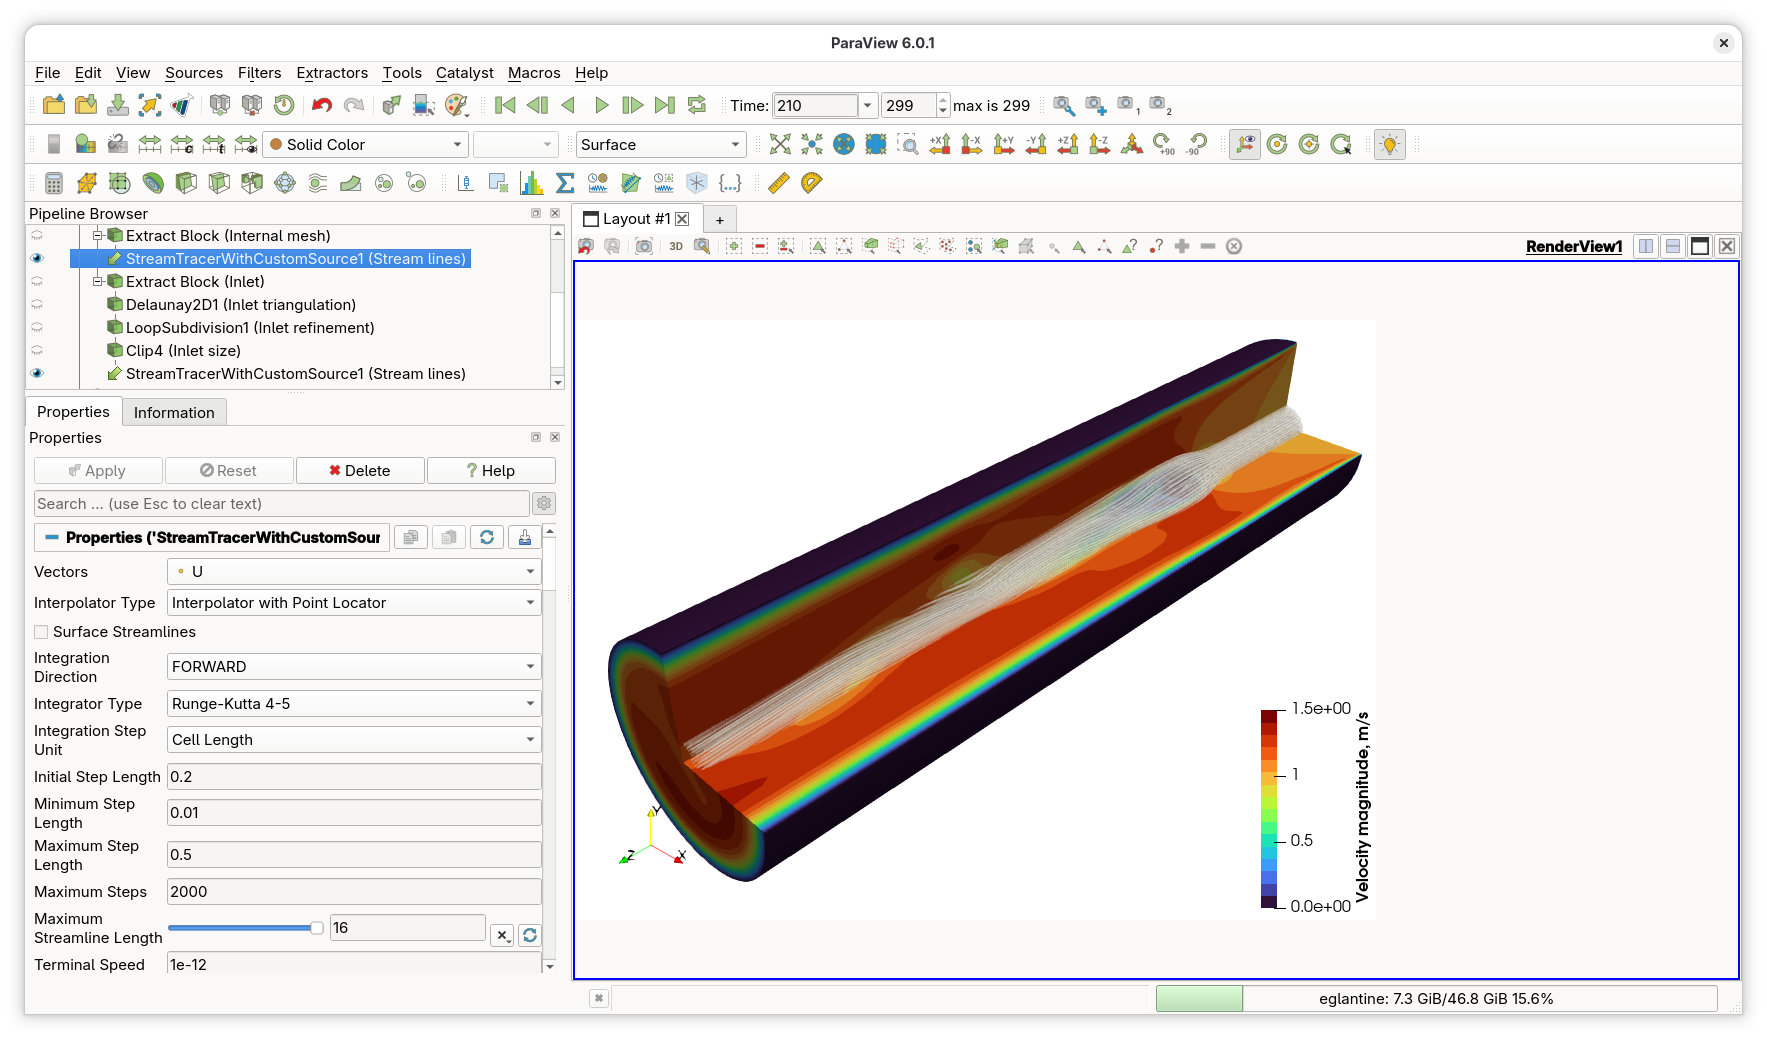Open the Integrator Type Runge-Kutta dropdown
Image resolution: width=1767 pixels, height=1039 pixels.
354,704
